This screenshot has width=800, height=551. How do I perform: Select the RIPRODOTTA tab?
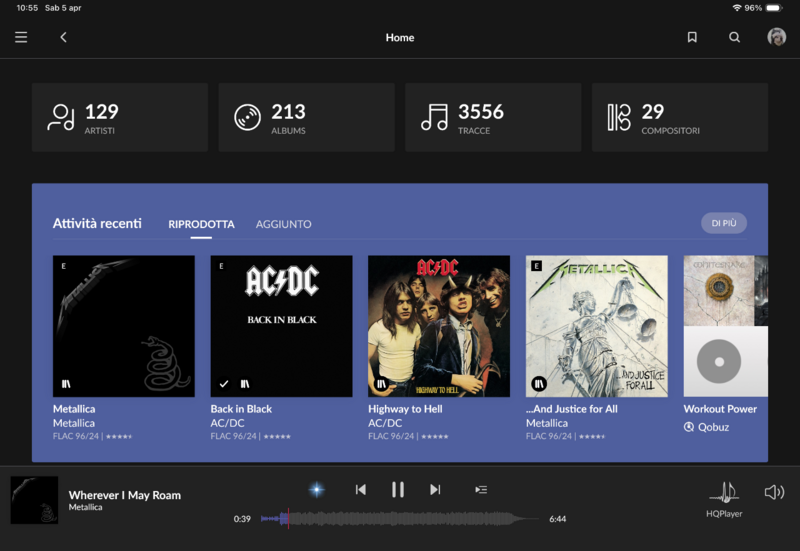pos(201,224)
